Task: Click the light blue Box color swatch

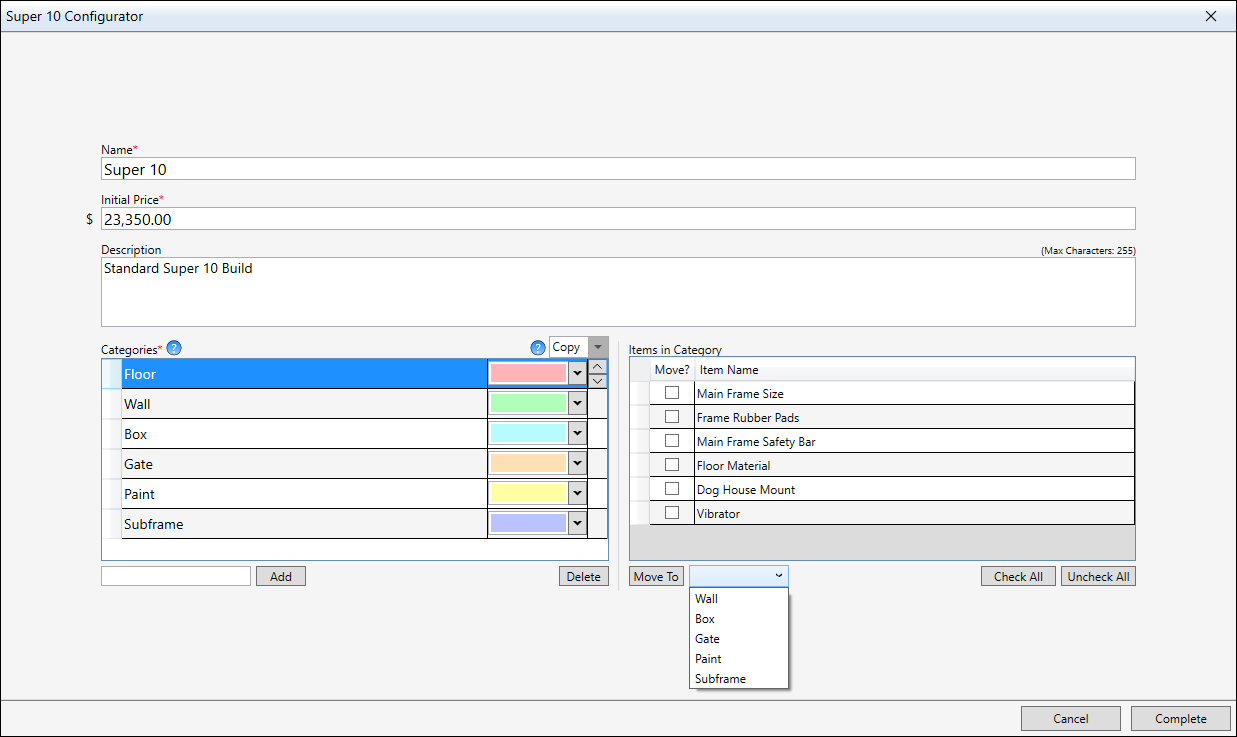Action: point(528,434)
